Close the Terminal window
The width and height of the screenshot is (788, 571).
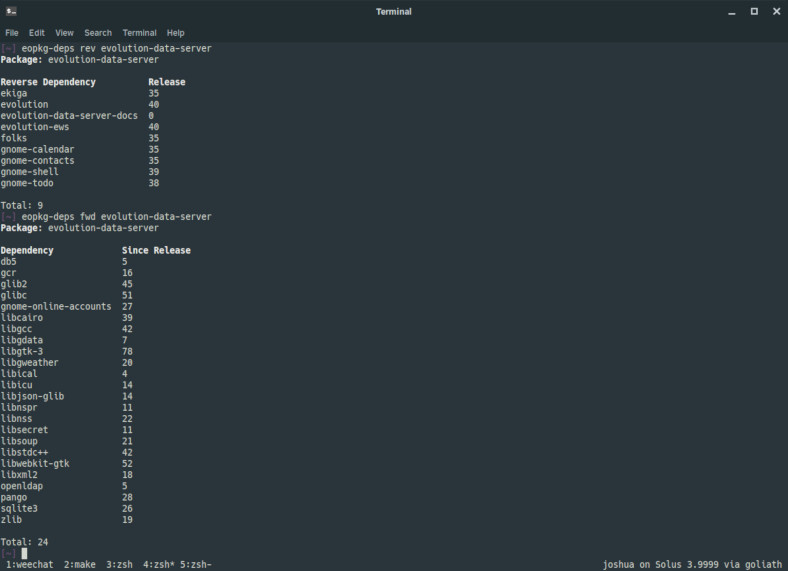pos(776,11)
